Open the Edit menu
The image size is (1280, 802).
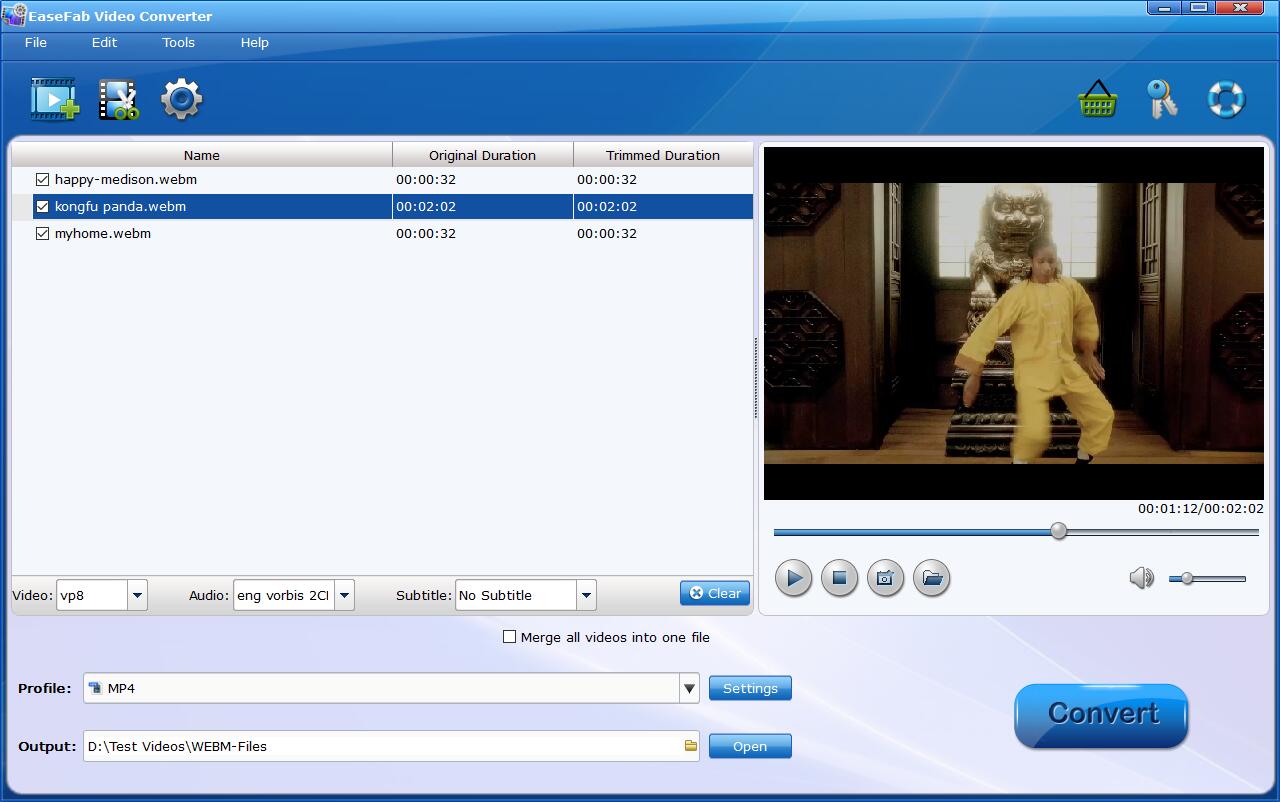tap(104, 42)
